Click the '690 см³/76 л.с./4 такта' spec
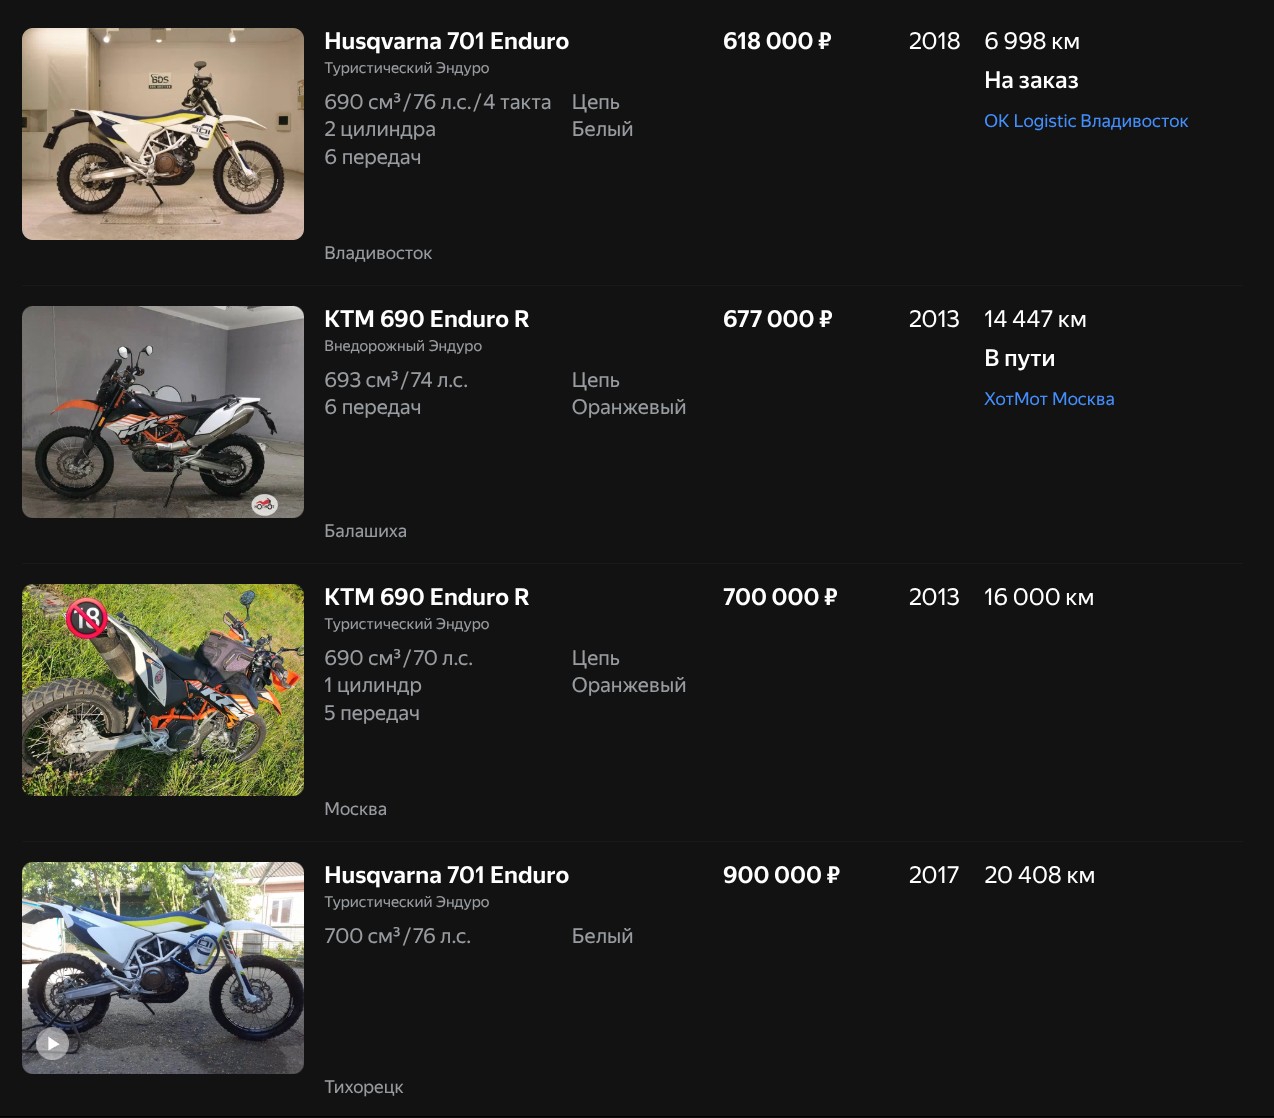1274x1118 pixels. pyautogui.click(x=437, y=102)
